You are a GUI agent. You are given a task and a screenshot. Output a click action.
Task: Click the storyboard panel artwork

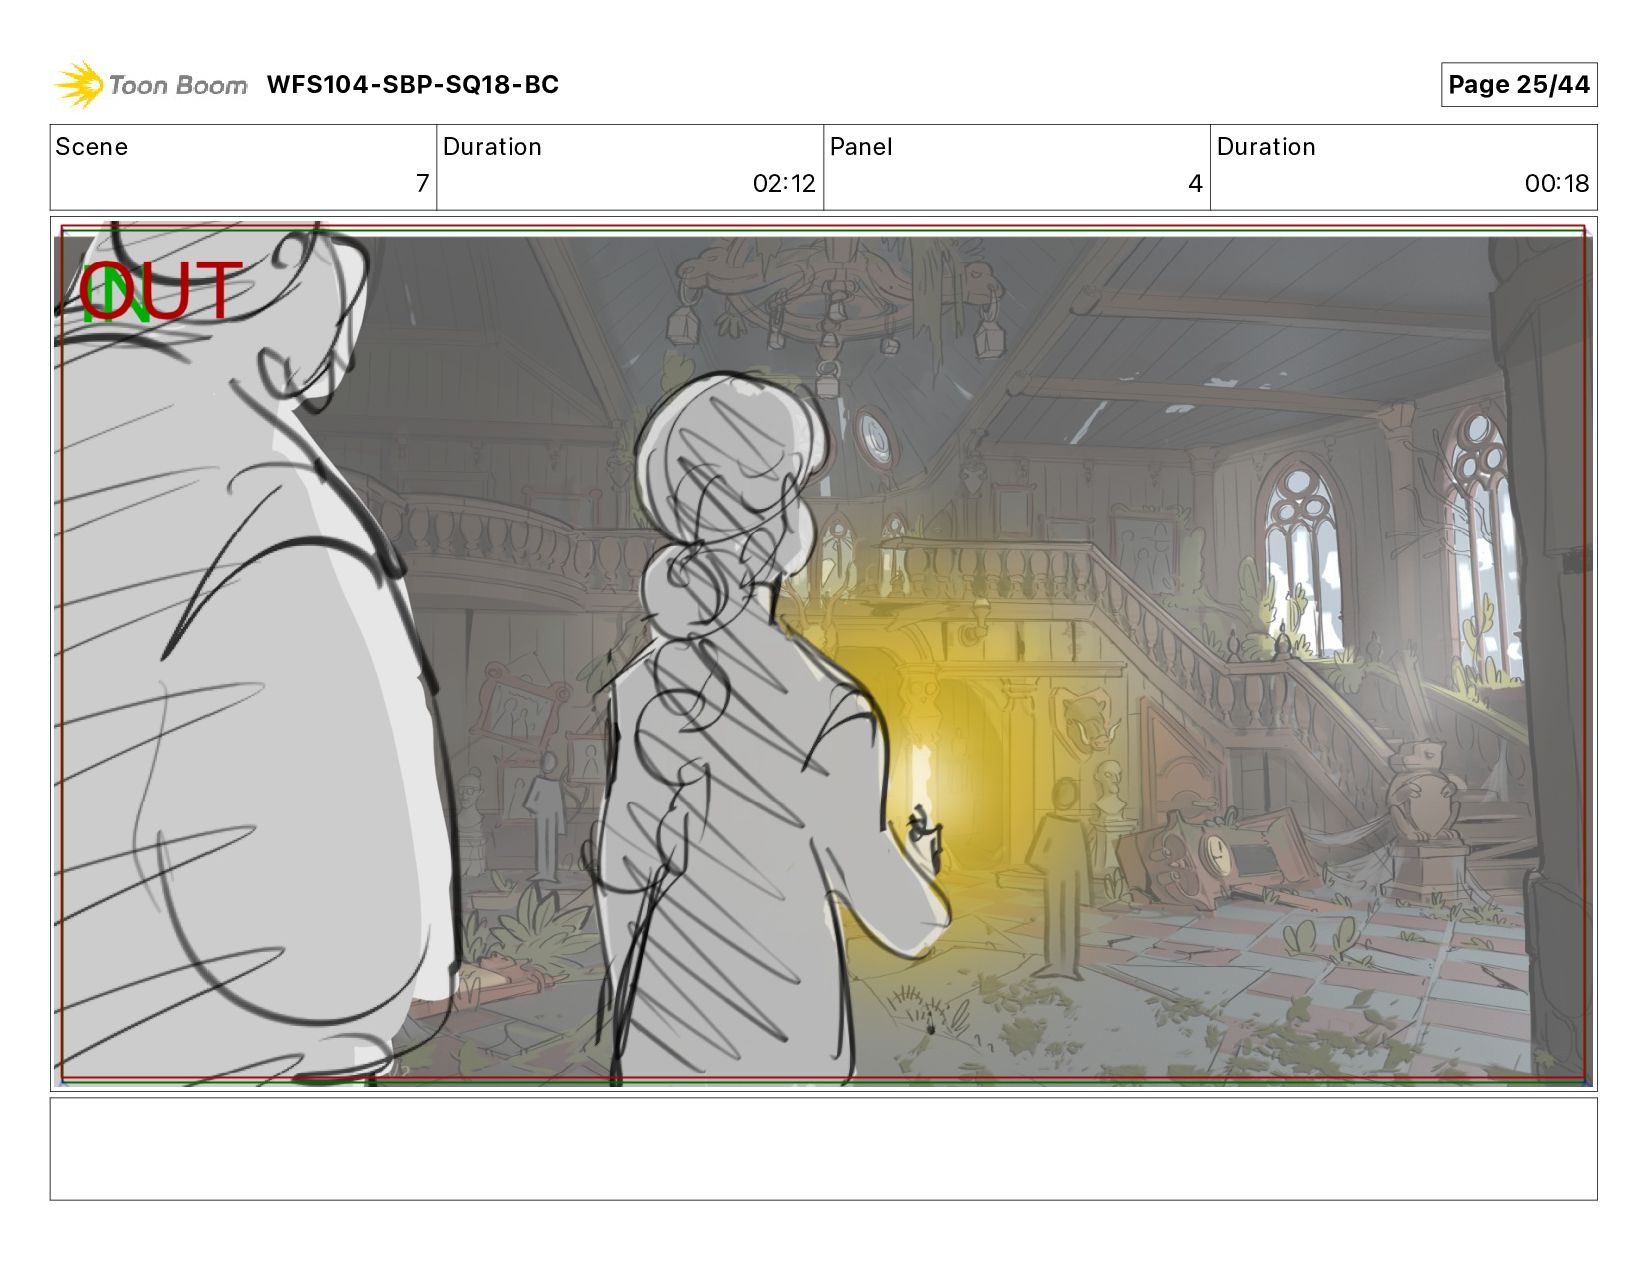click(x=823, y=653)
